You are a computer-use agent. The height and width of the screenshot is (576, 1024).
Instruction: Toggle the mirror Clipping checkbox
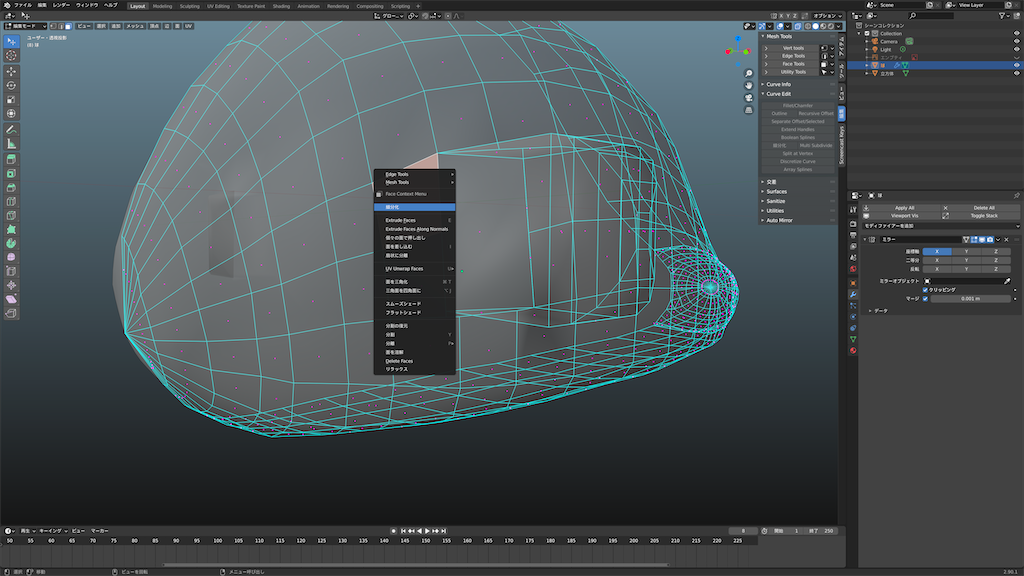click(x=925, y=290)
